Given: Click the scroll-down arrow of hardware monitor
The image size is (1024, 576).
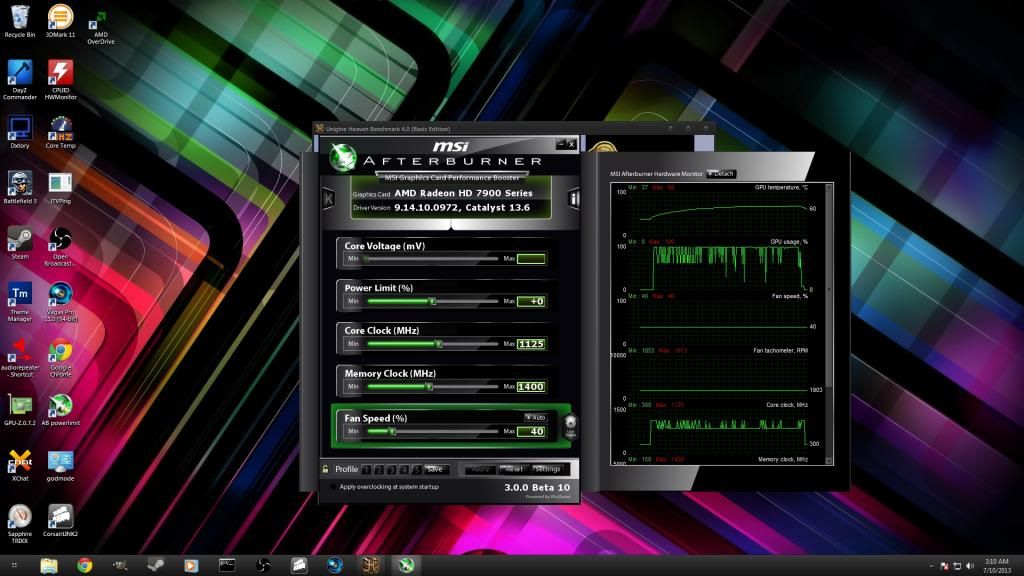Looking at the screenshot, I should click(x=829, y=461).
